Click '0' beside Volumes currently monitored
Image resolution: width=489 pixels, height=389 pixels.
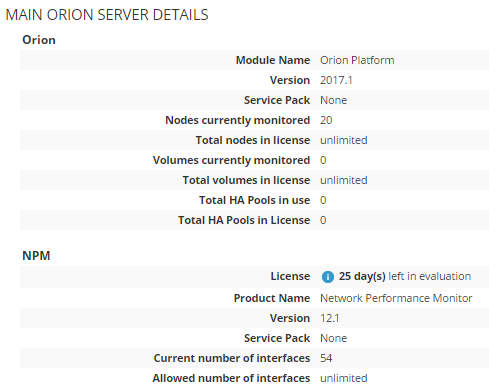pos(323,160)
